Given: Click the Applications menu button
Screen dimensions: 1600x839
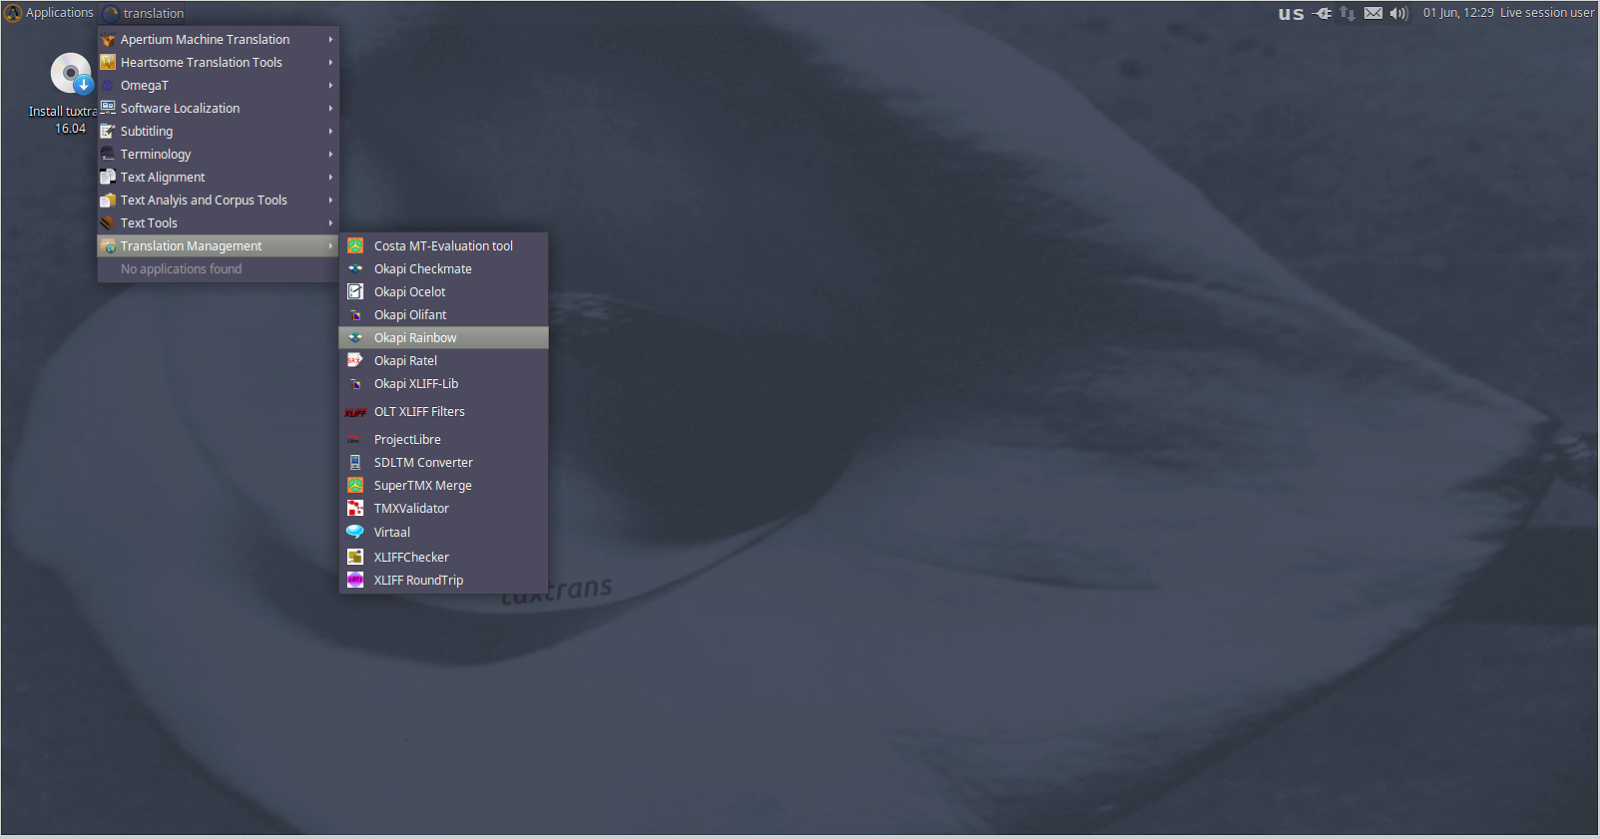Looking at the screenshot, I should (x=49, y=13).
